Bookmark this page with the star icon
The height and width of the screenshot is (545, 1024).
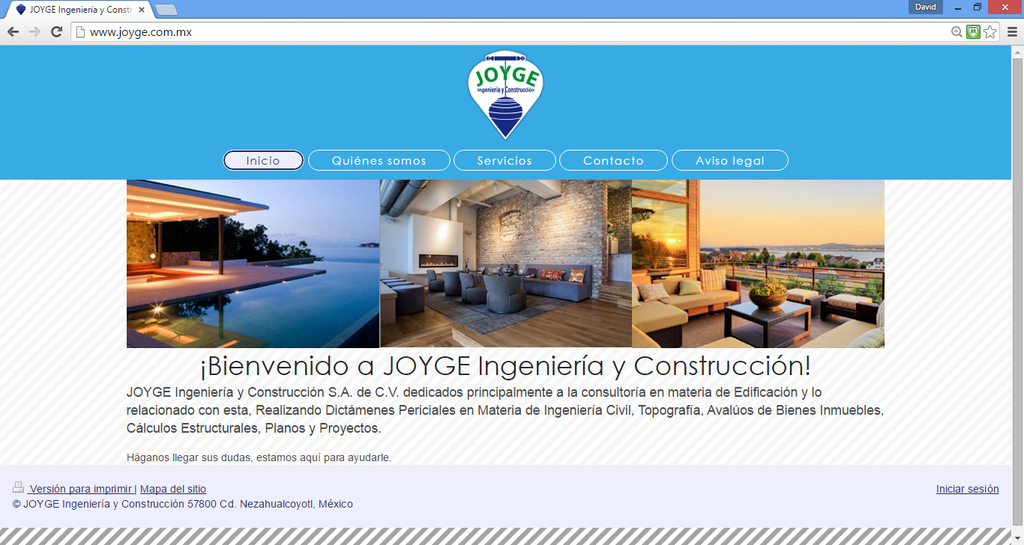[x=990, y=32]
